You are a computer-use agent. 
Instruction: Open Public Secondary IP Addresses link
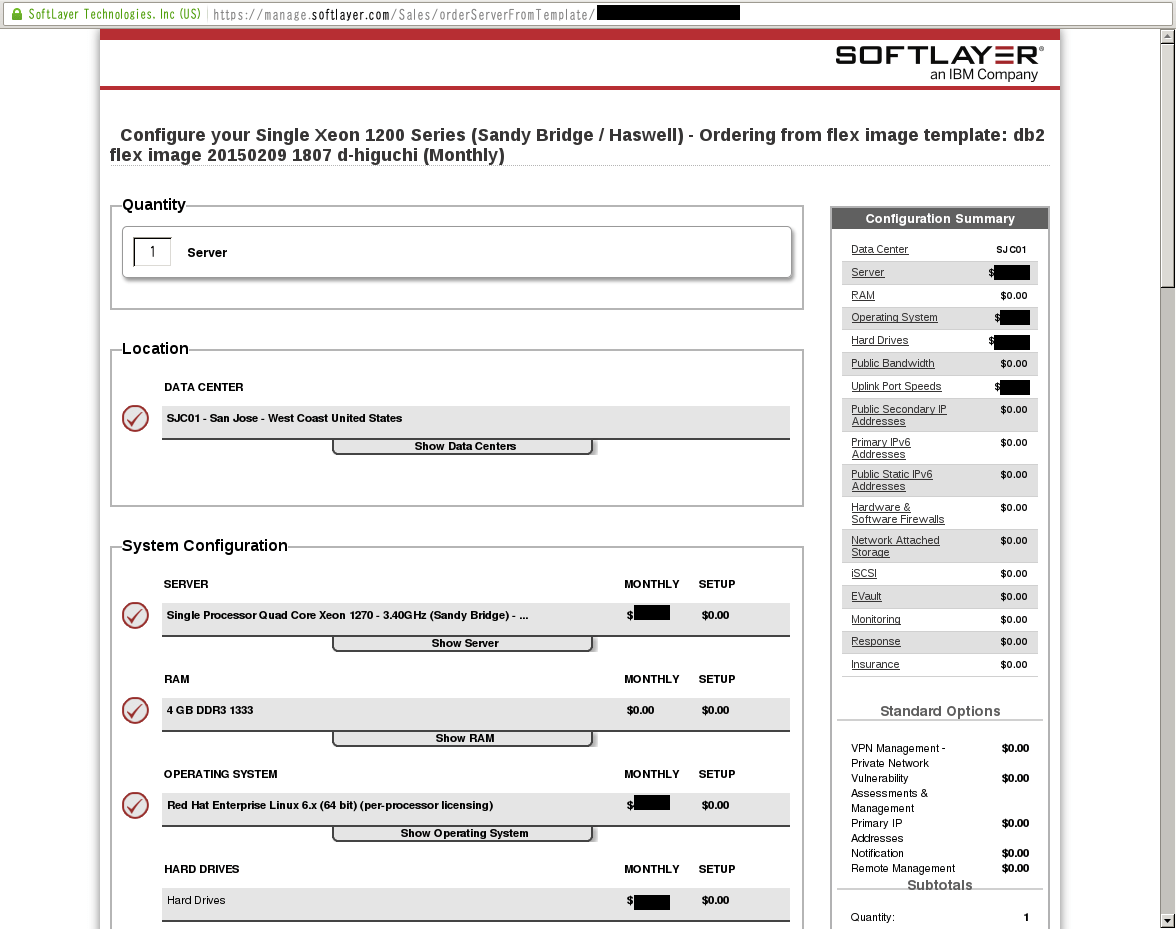click(898, 415)
